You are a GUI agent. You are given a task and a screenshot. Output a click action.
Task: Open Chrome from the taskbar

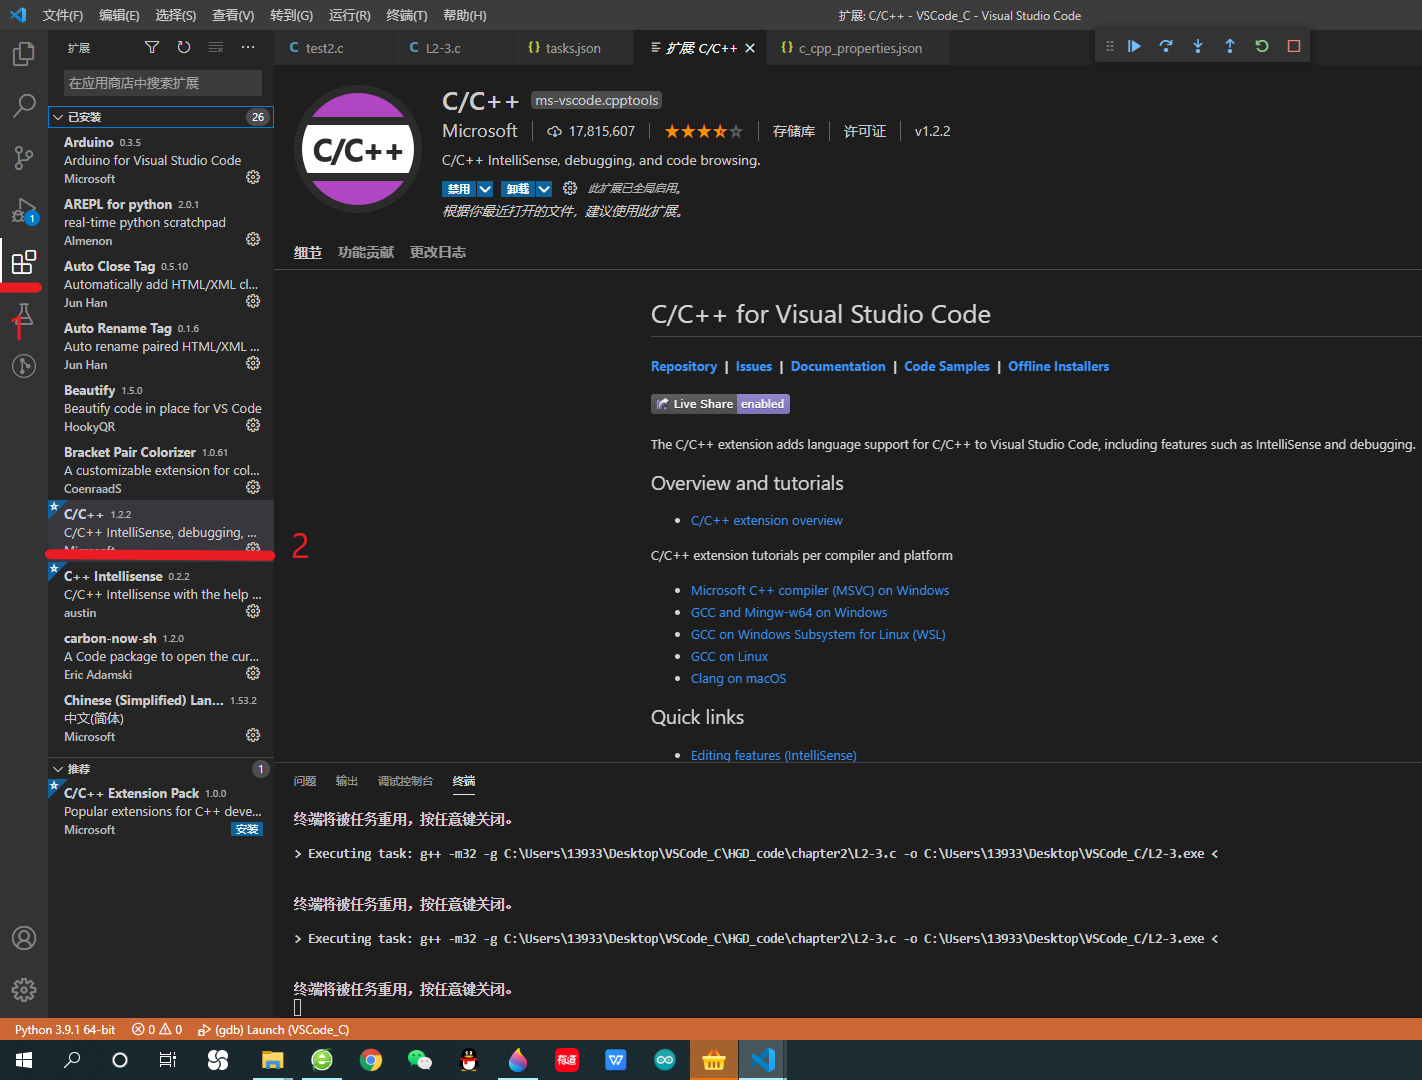[371, 1060]
